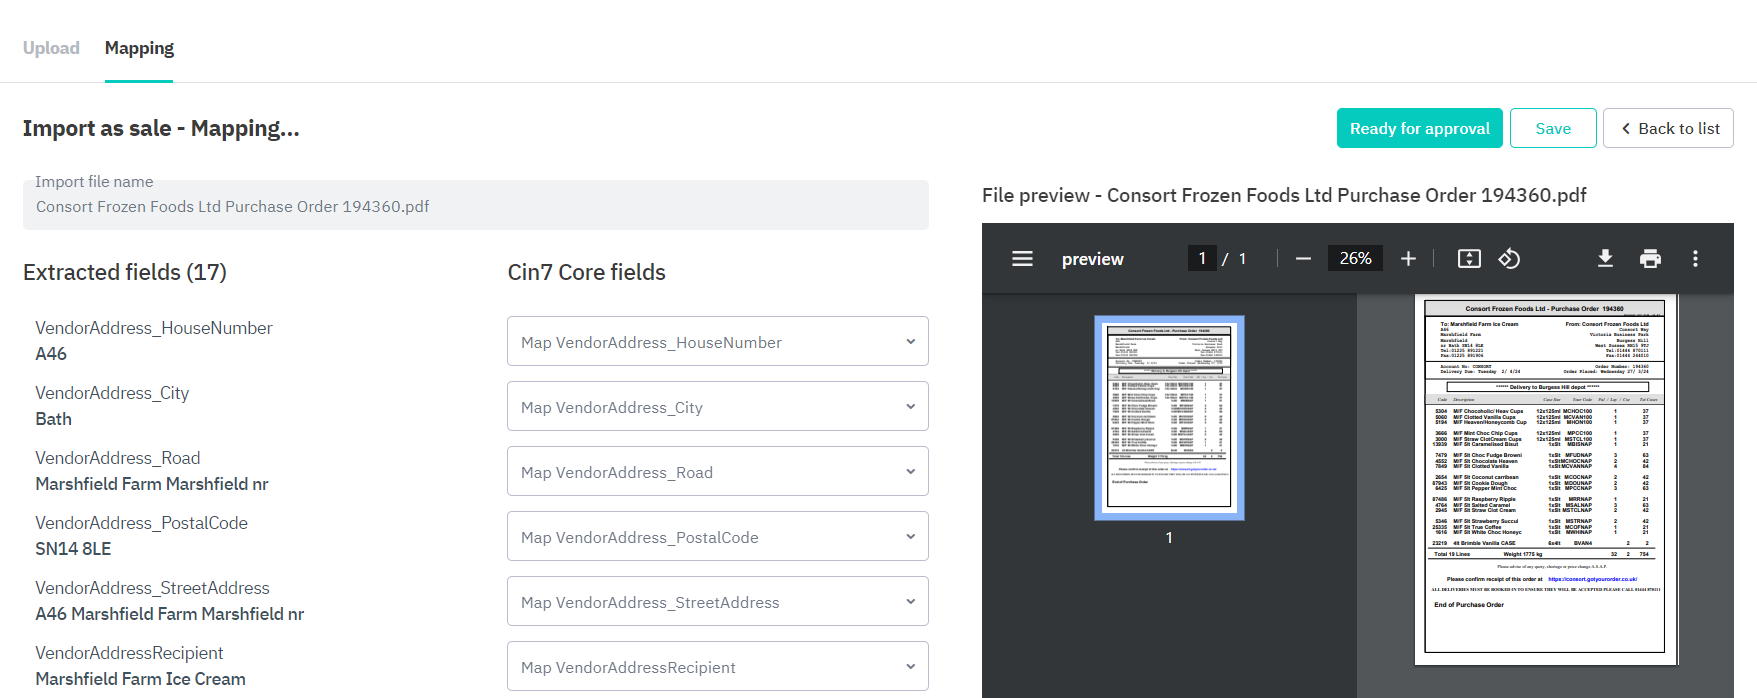The image size is (1757, 698).
Task: Expand the Map VendorAddress_City dropdown
Action: pos(717,407)
